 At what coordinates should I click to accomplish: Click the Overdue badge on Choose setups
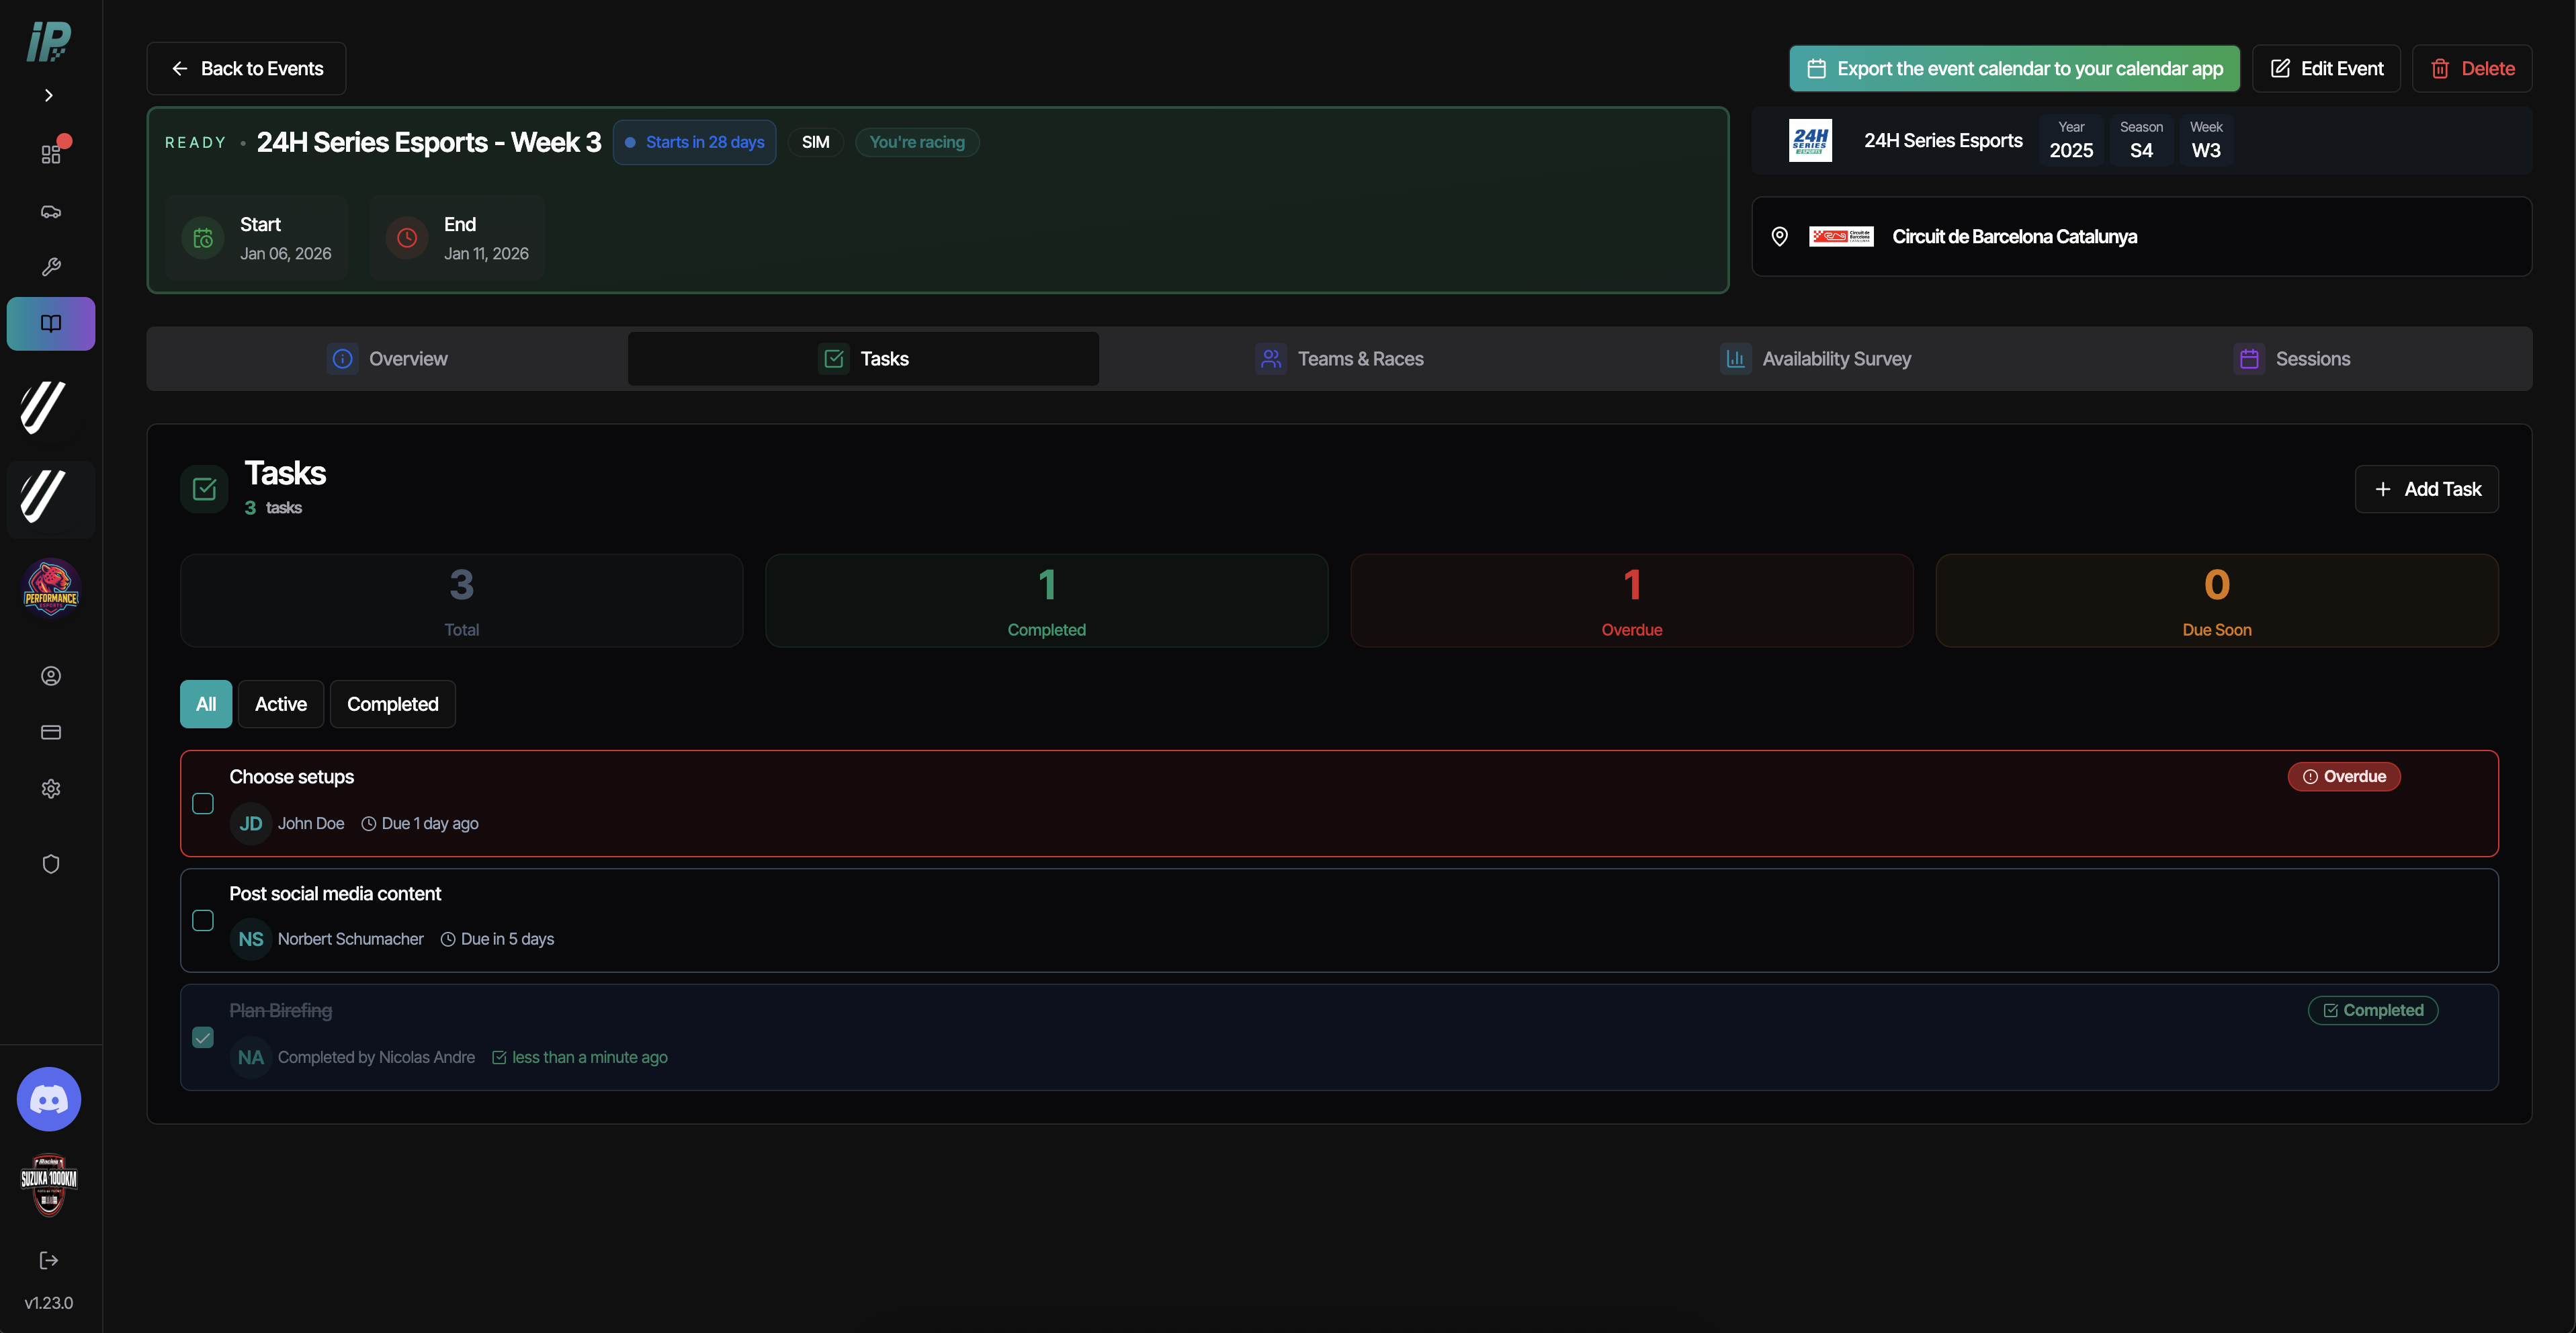click(x=2344, y=777)
